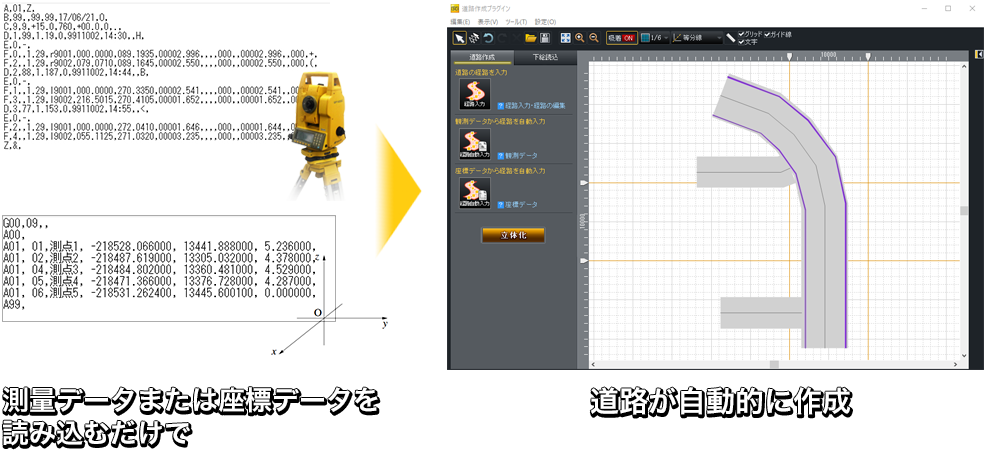Click the upper guide marker on left ruler

pos(583,182)
